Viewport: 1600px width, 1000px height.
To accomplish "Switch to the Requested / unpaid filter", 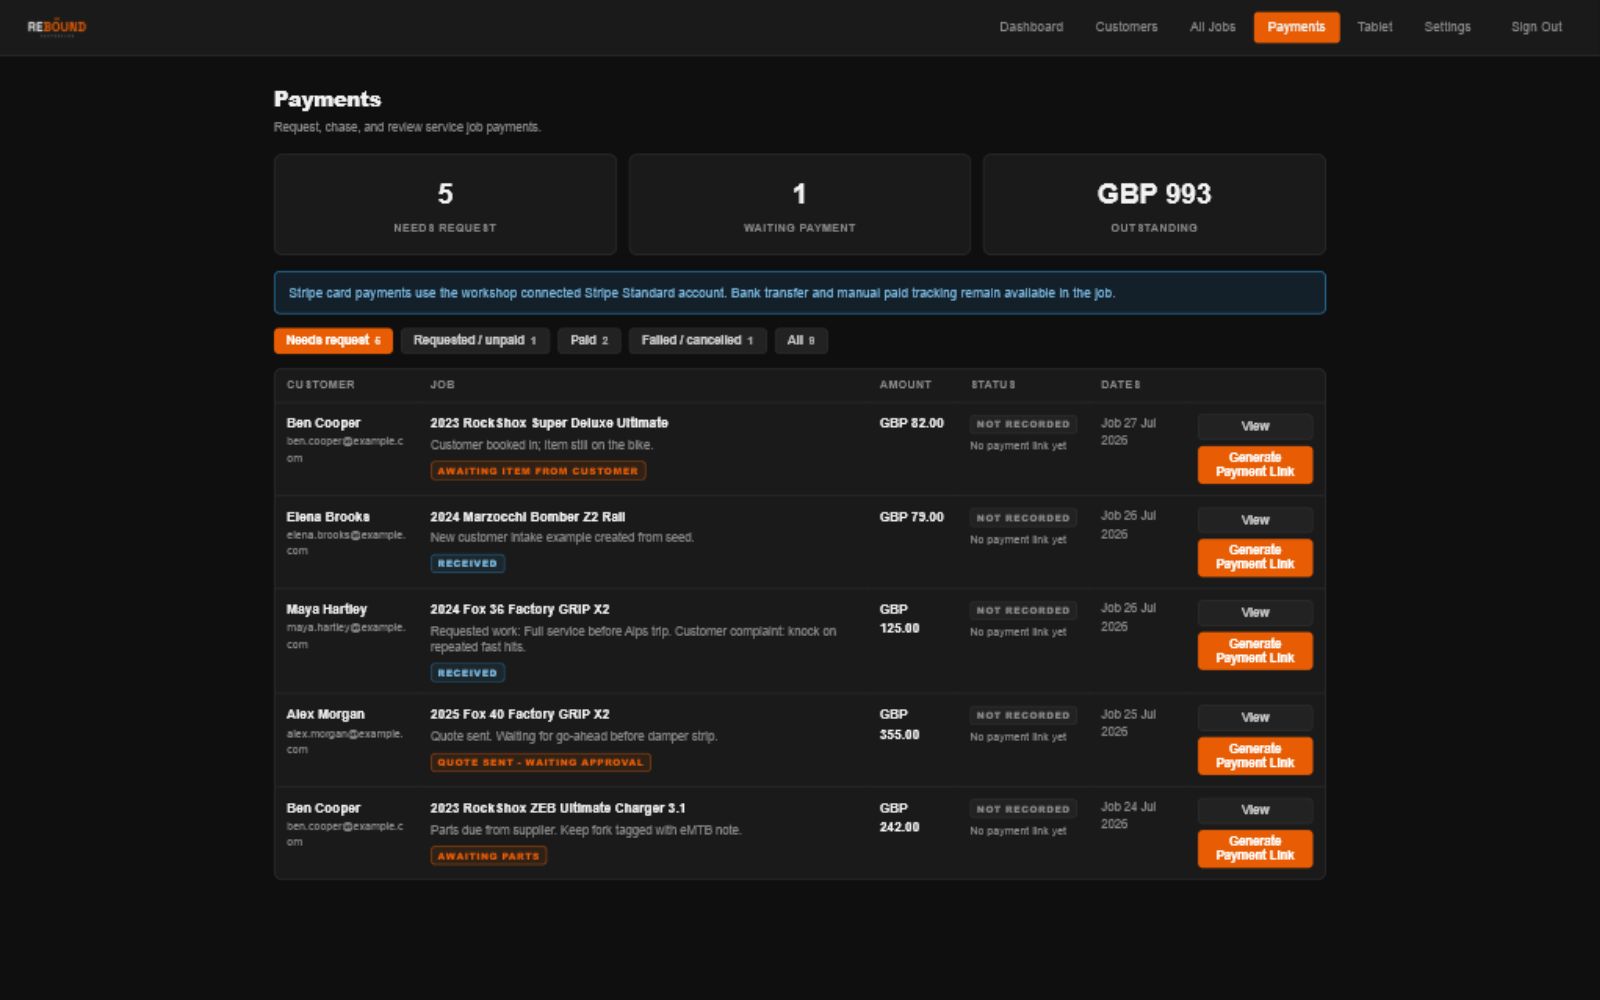I will coord(475,341).
